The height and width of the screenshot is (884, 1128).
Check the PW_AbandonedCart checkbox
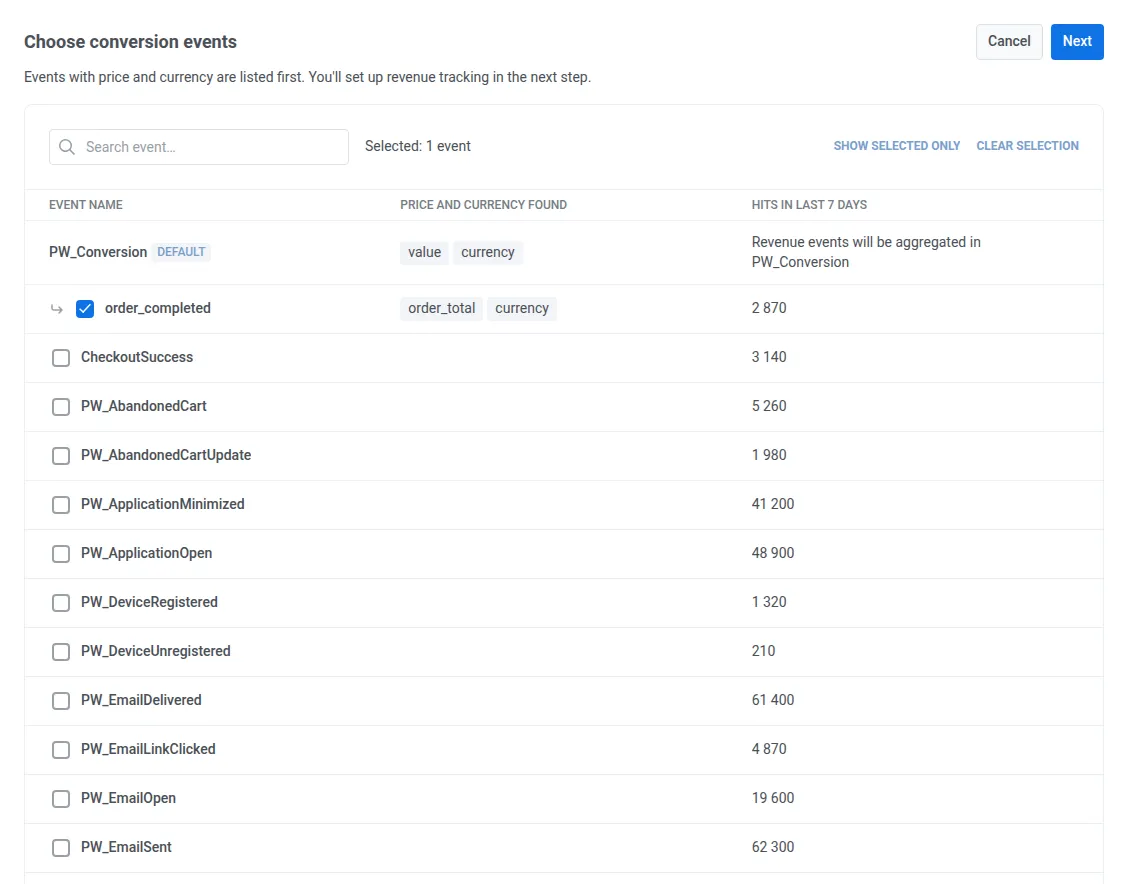[61, 406]
